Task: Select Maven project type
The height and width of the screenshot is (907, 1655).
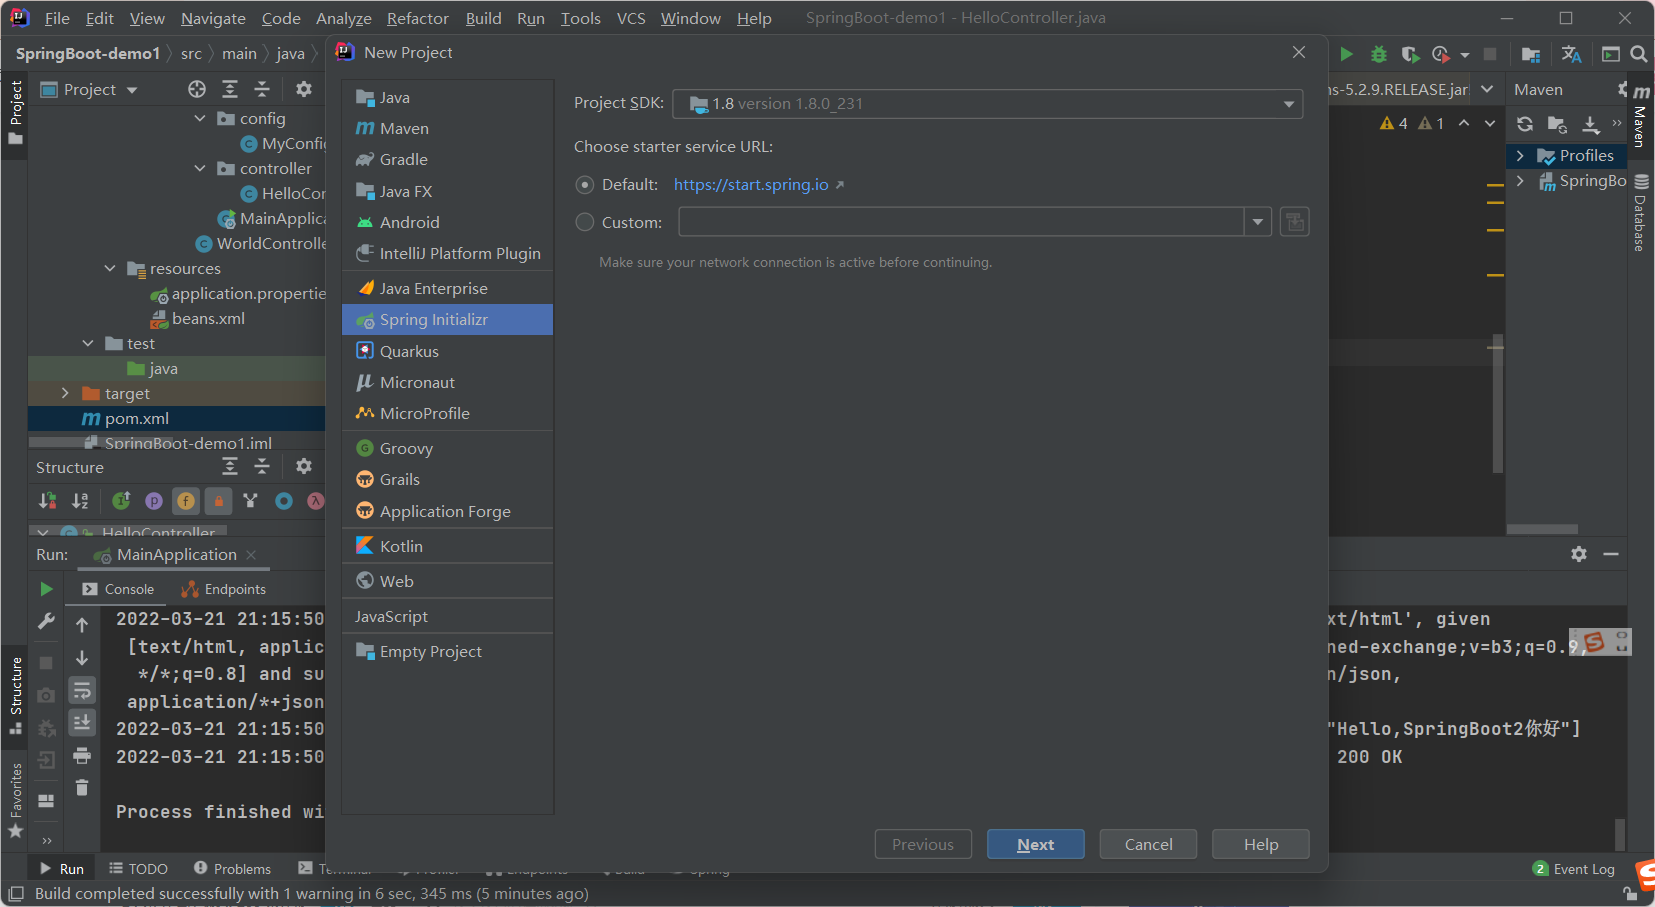Action: pos(447,128)
